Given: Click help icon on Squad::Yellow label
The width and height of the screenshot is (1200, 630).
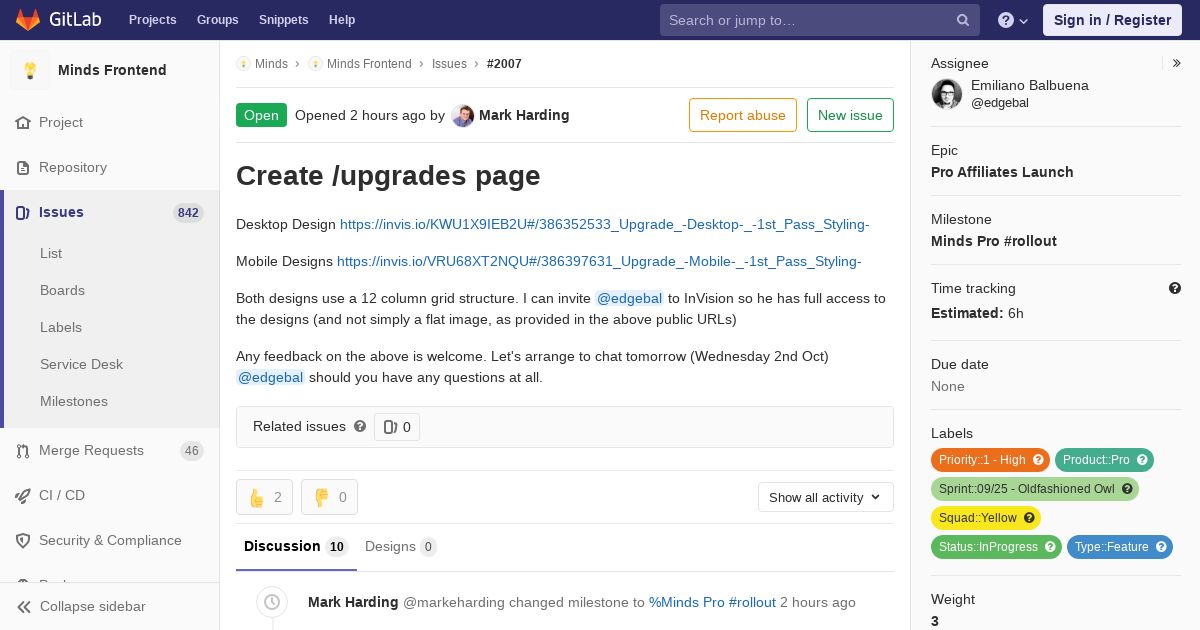Looking at the screenshot, I should click(1029, 518).
